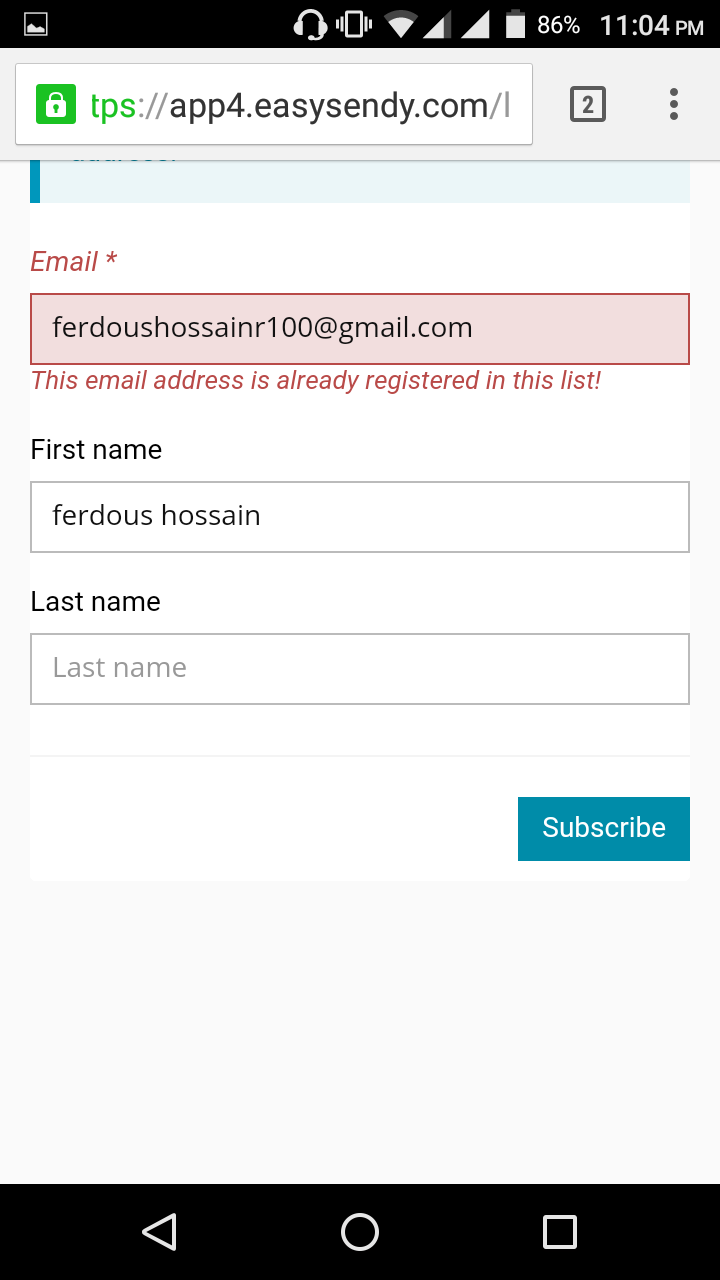Screen dimensions: 720x1280
Task: Tap the browser URL address bar
Action: 300,104
